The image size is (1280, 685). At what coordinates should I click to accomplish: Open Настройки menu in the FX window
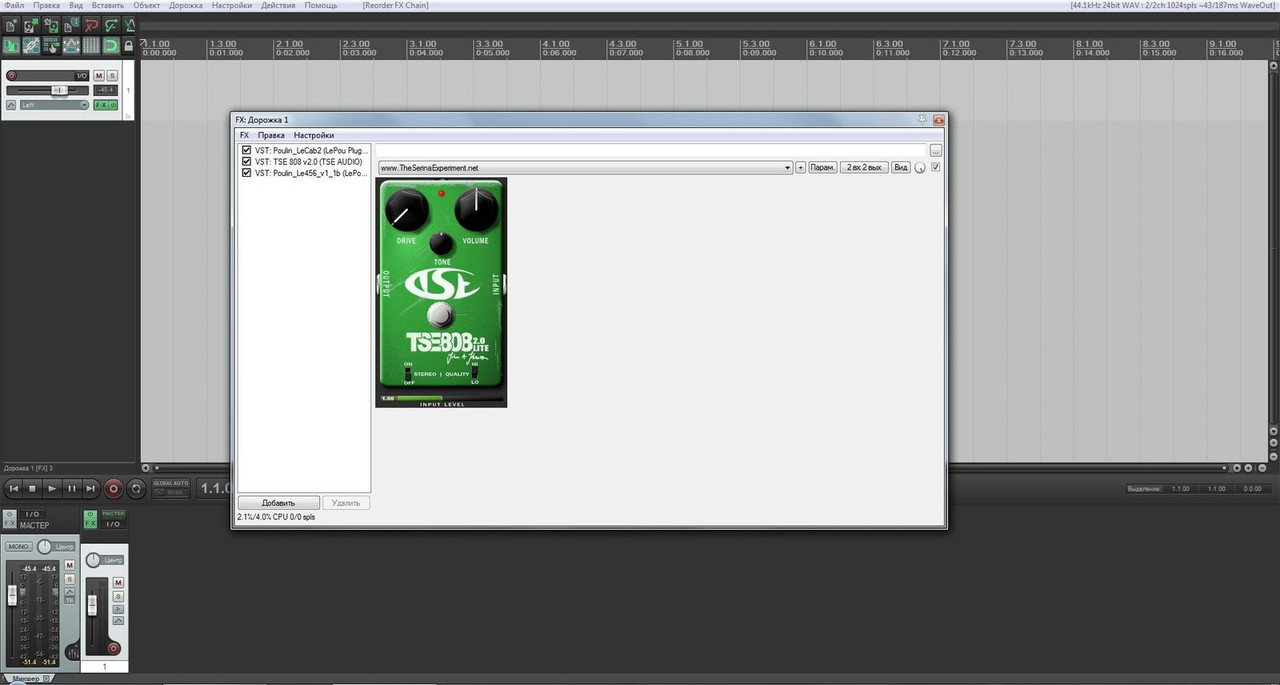click(x=314, y=135)
